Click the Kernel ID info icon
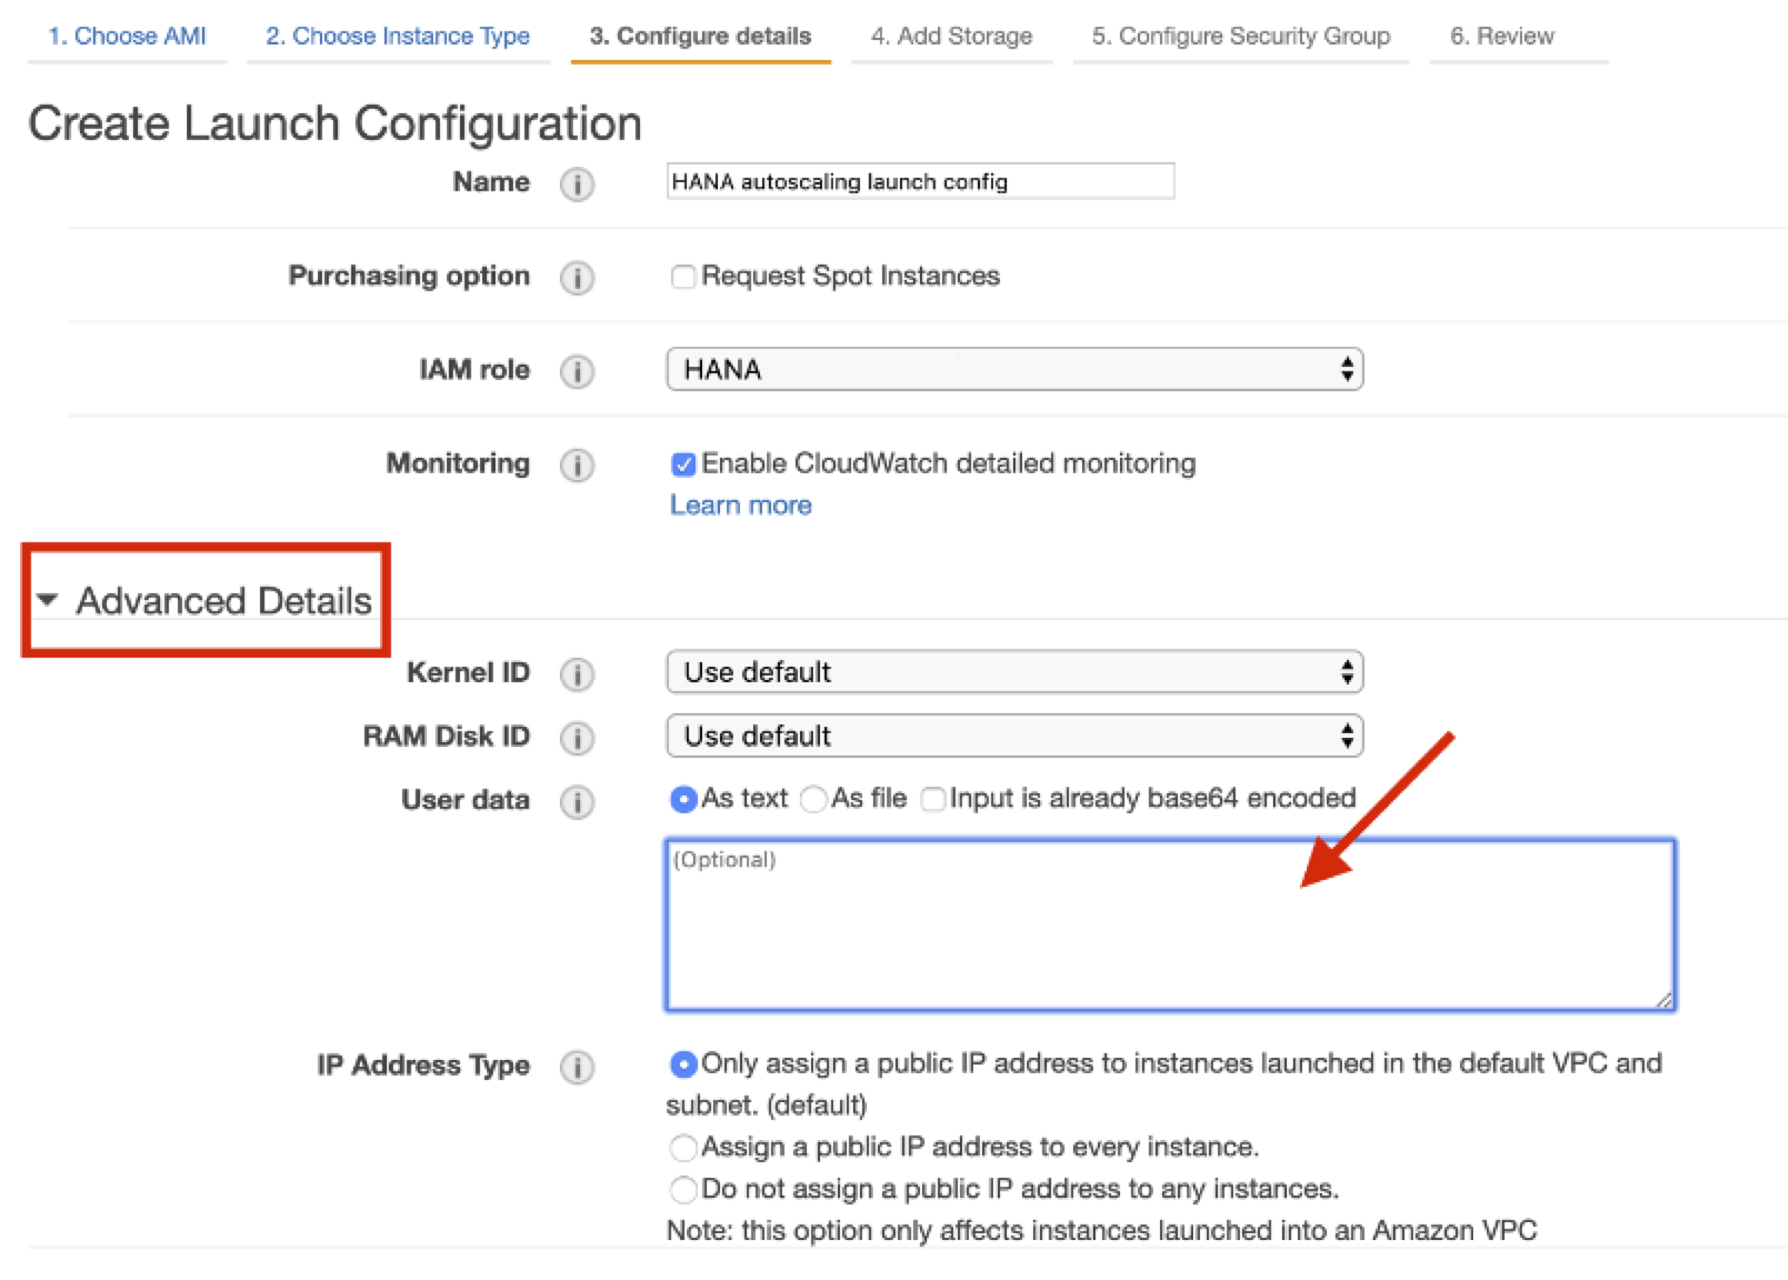Viewport: 1788px width, 1280px height. 577,674
